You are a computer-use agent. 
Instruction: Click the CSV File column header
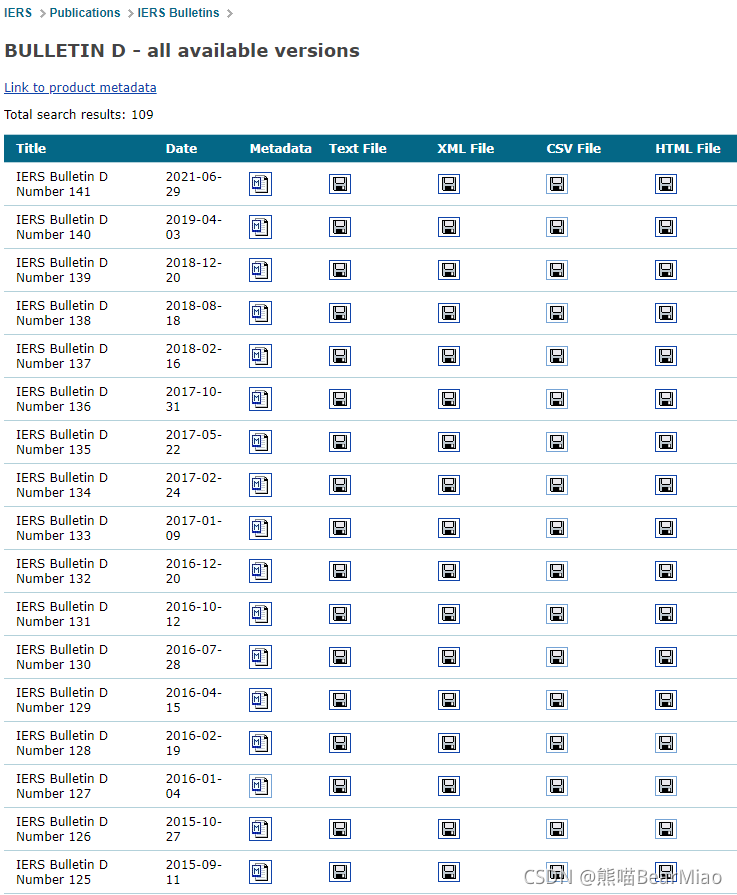tap(573, 148)
